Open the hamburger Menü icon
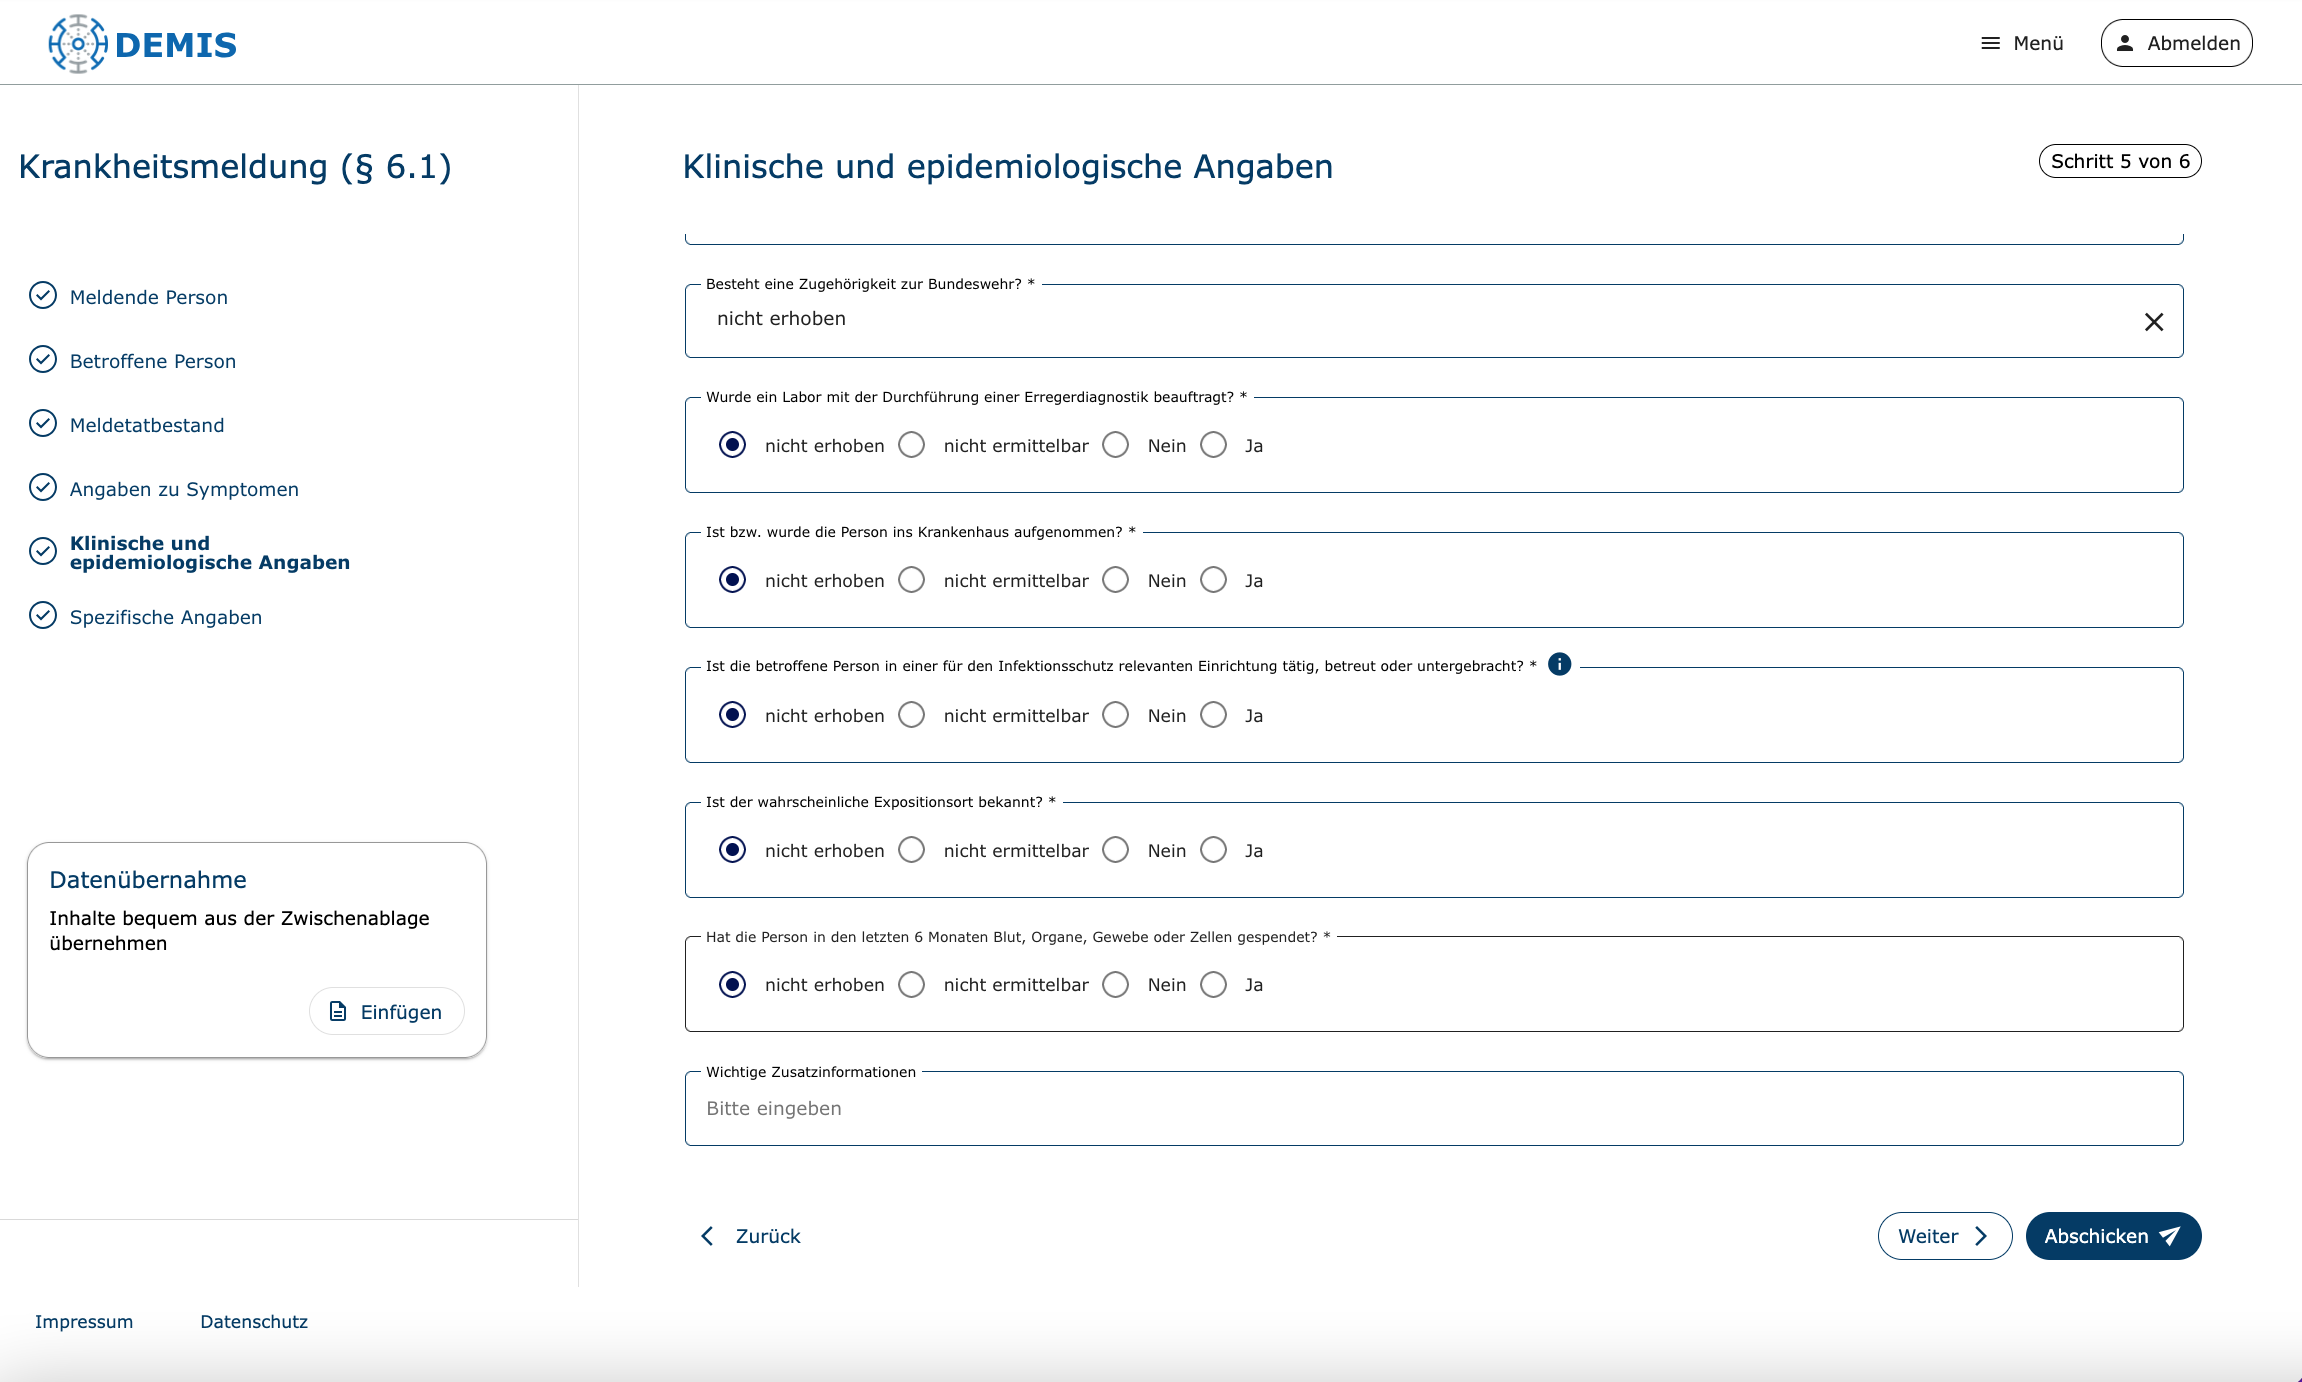 pos(1990,43)
